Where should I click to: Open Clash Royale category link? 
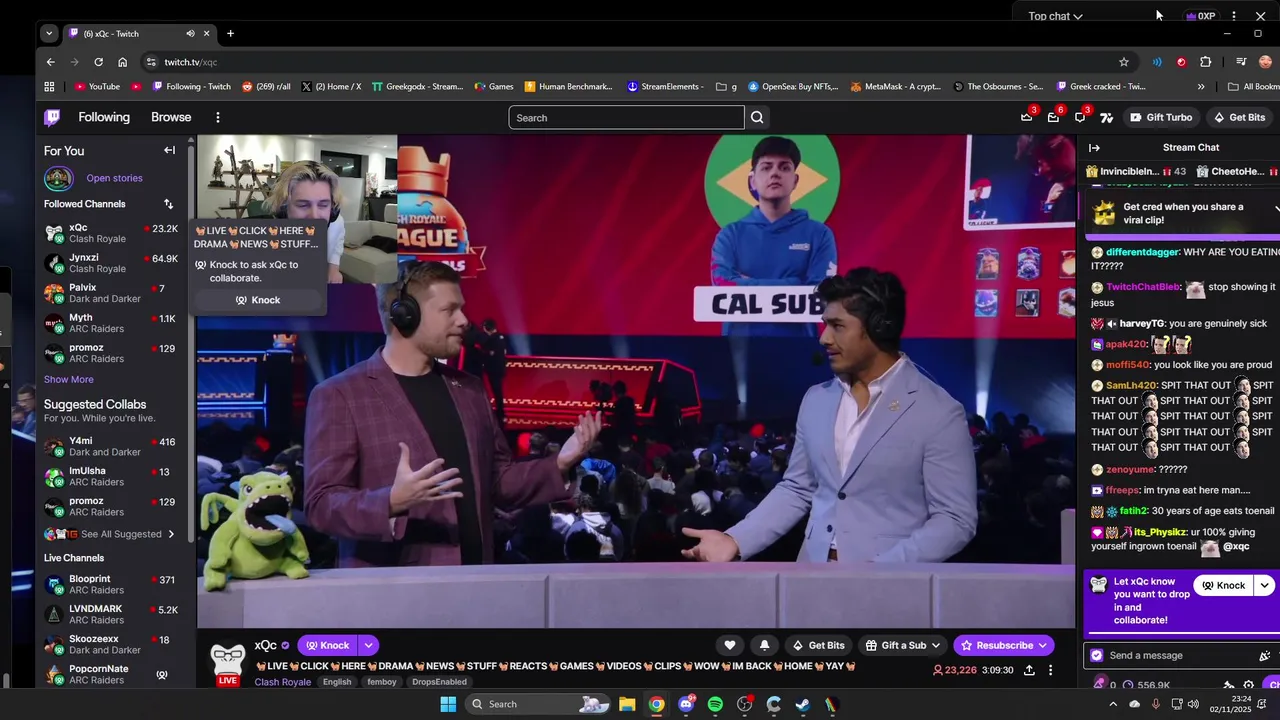(x=282, y=682)
